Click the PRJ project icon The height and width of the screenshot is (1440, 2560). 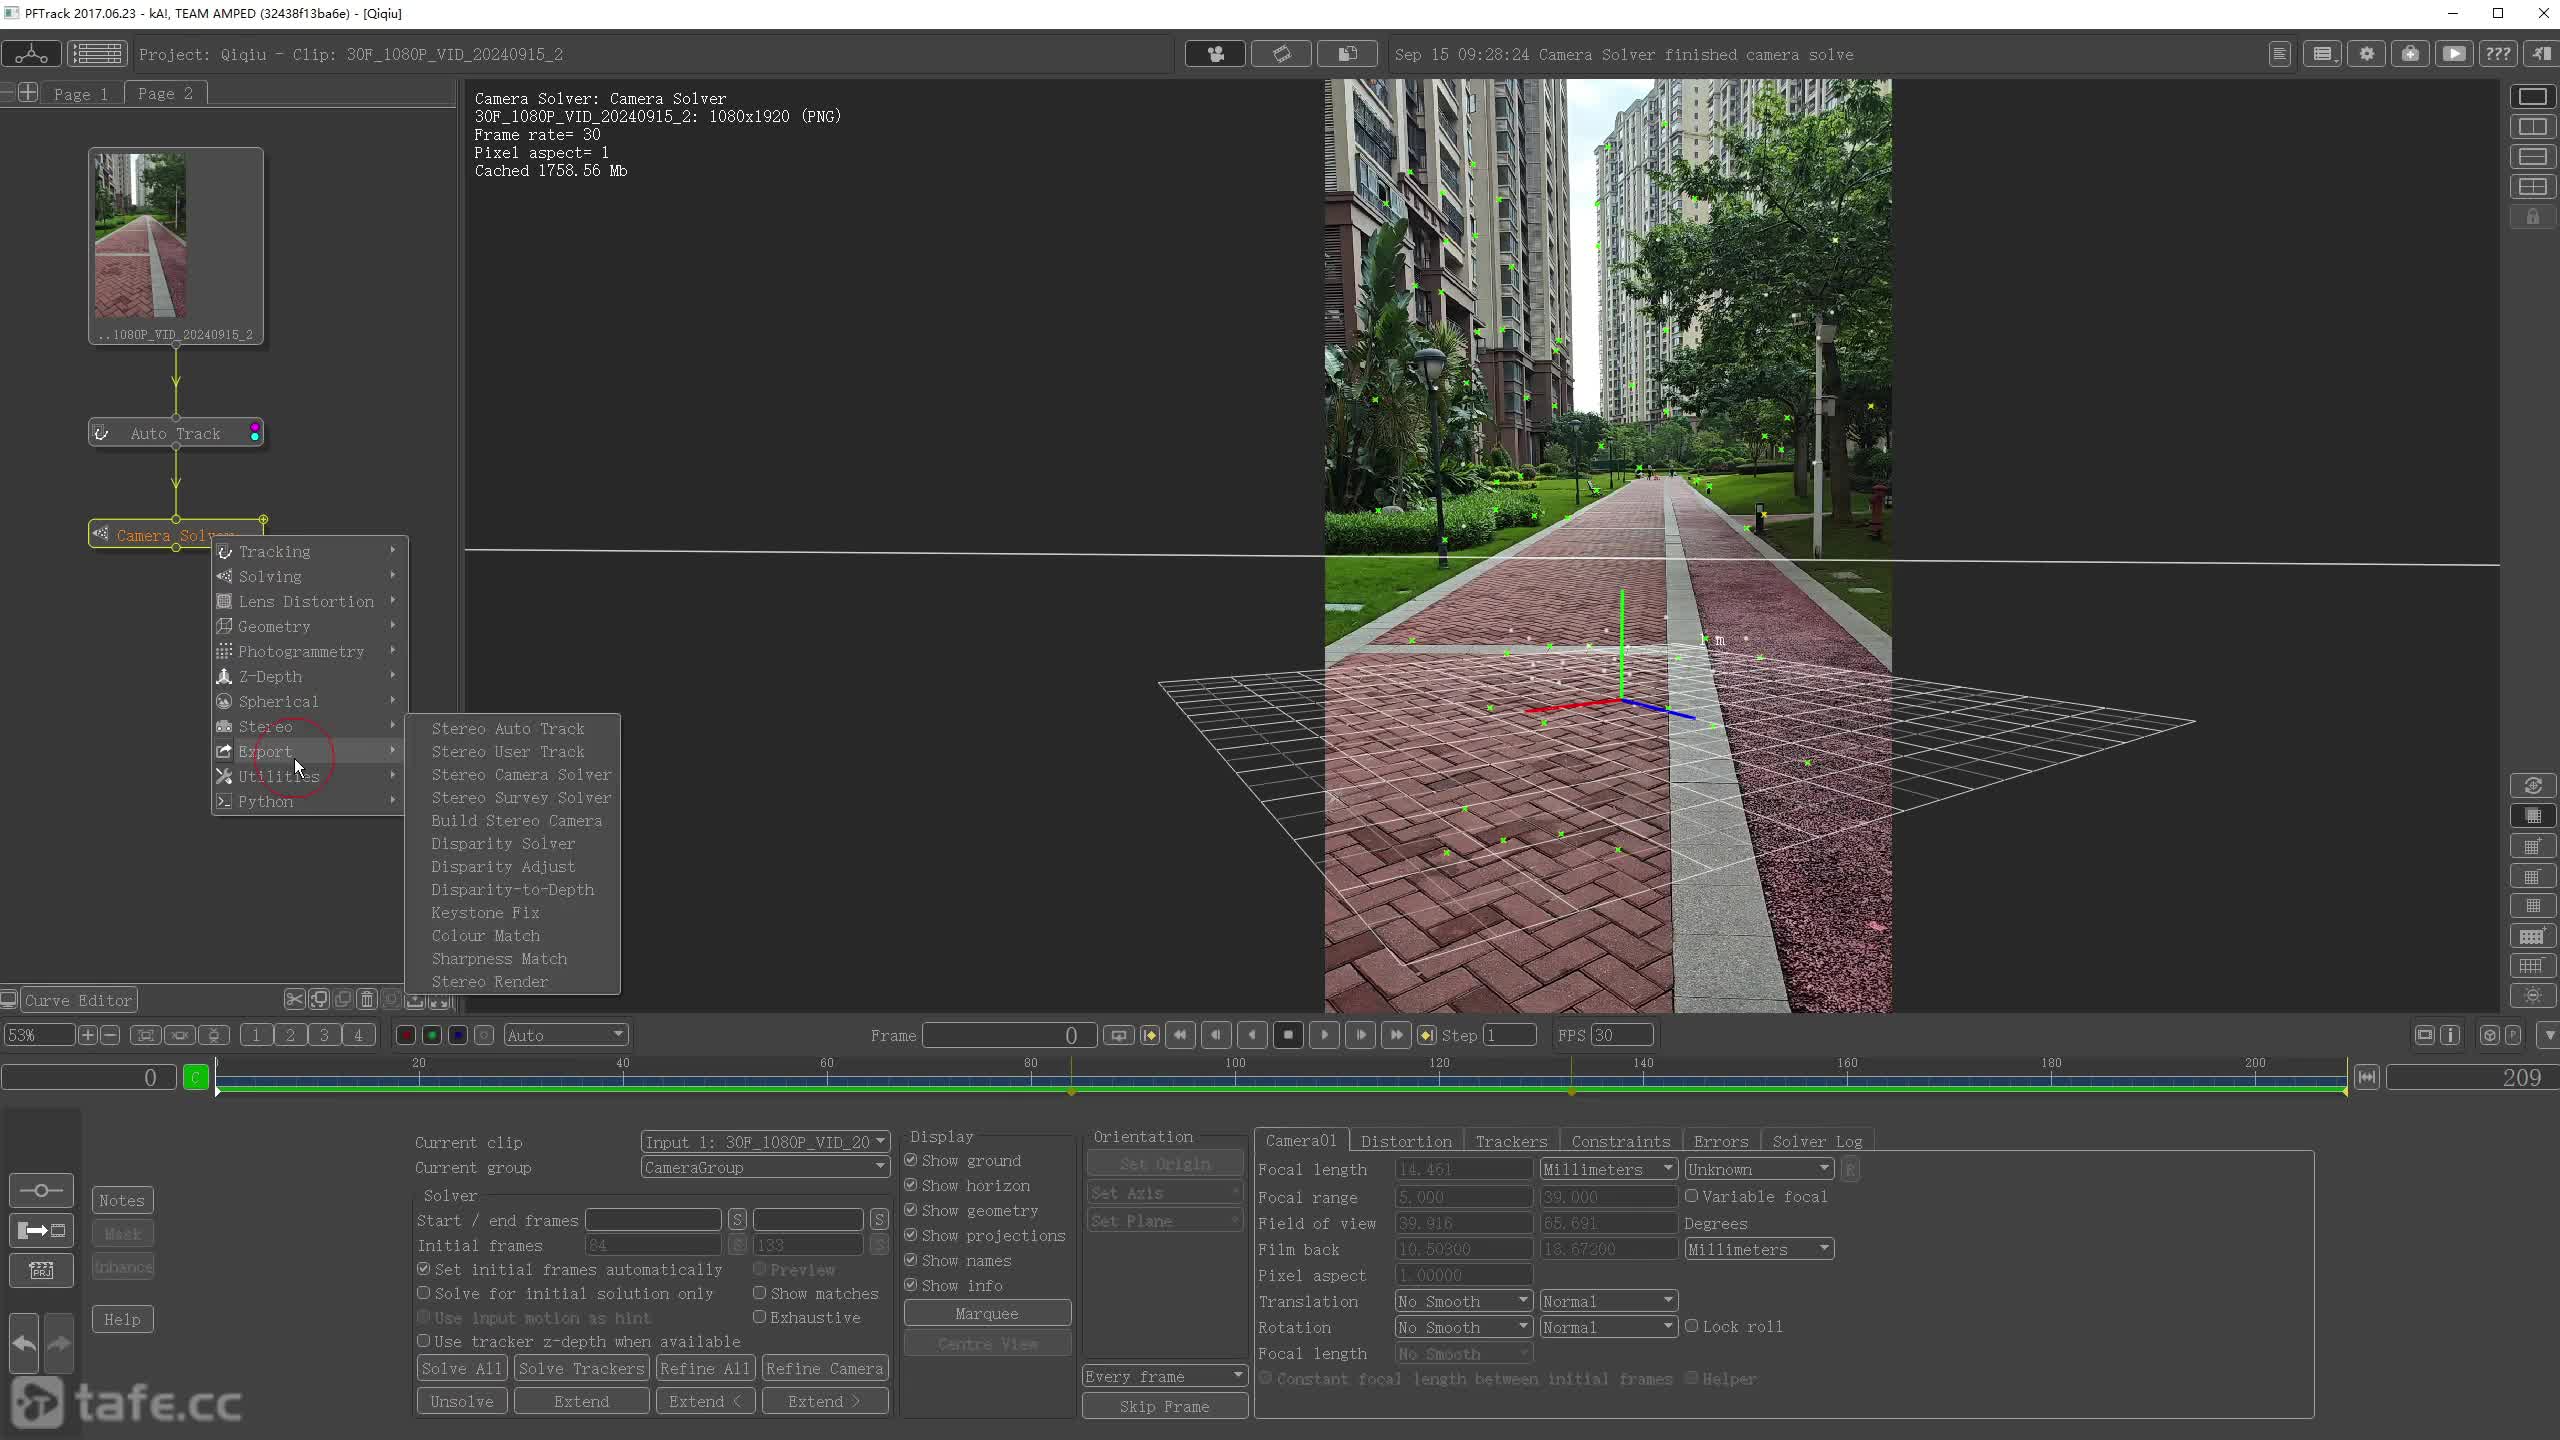[x=41, y=1270]
